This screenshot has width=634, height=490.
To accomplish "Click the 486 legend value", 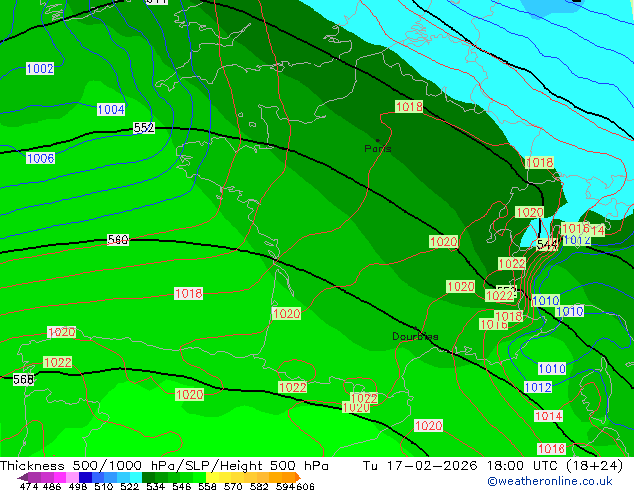I will (52, 486).
